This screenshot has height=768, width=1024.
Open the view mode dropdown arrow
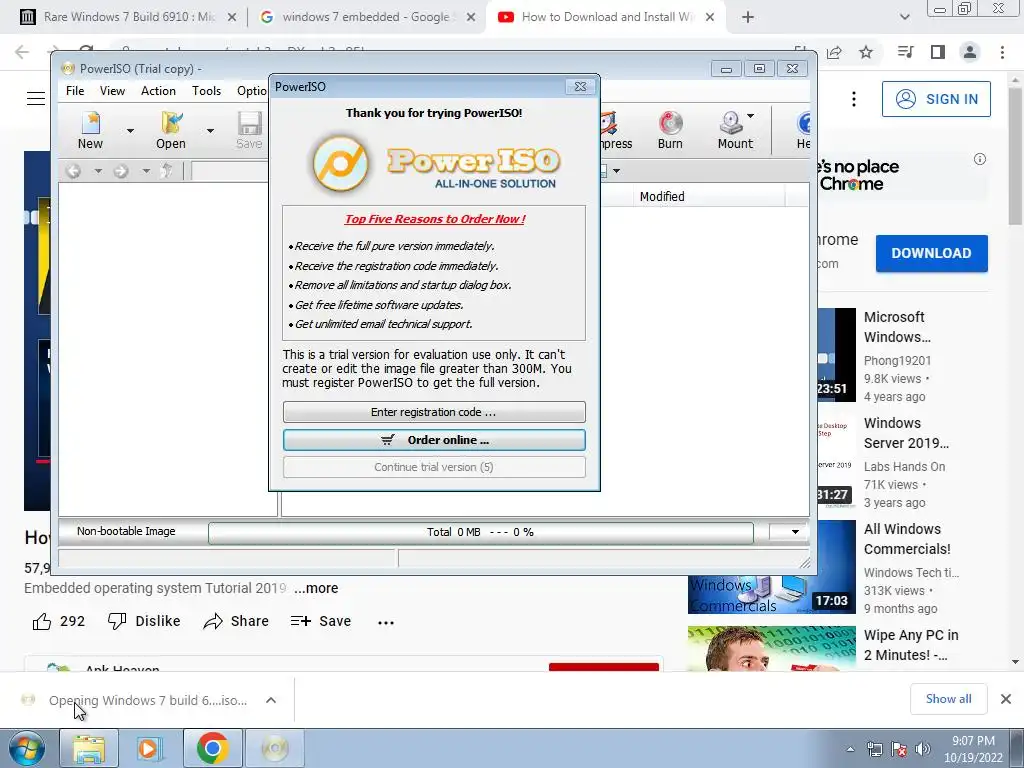tap(616, 171)
